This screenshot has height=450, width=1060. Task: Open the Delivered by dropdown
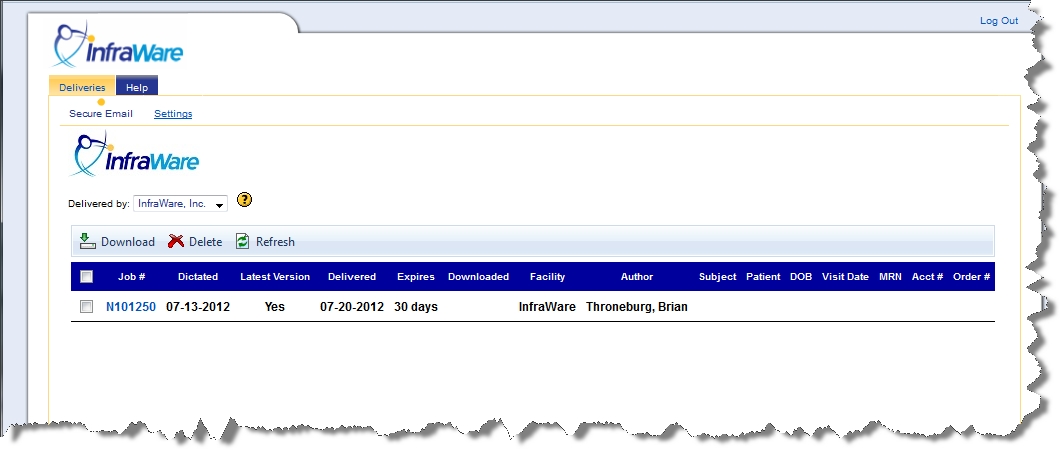pos(180,203)
